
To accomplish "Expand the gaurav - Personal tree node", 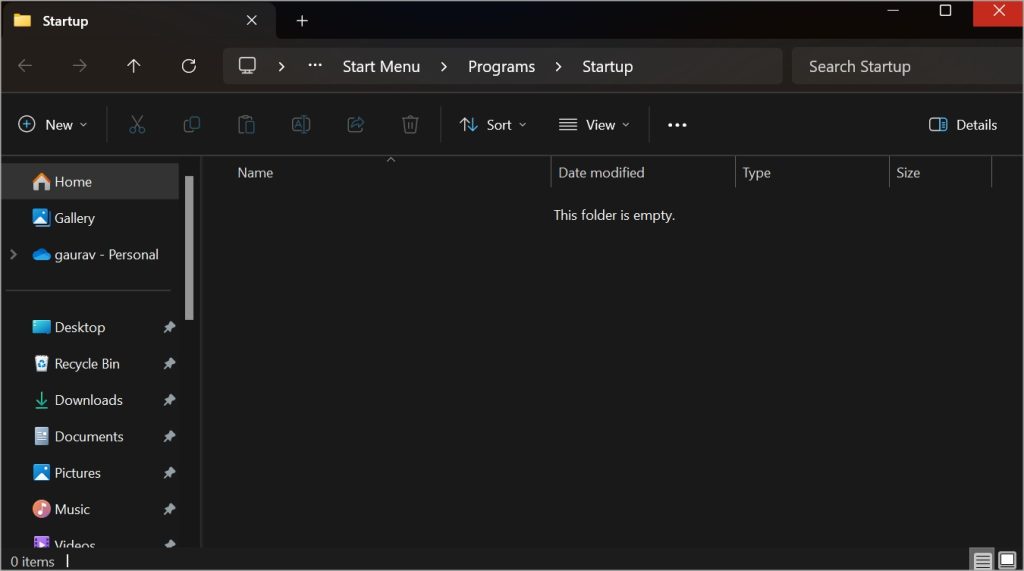I will click(13, 254).
